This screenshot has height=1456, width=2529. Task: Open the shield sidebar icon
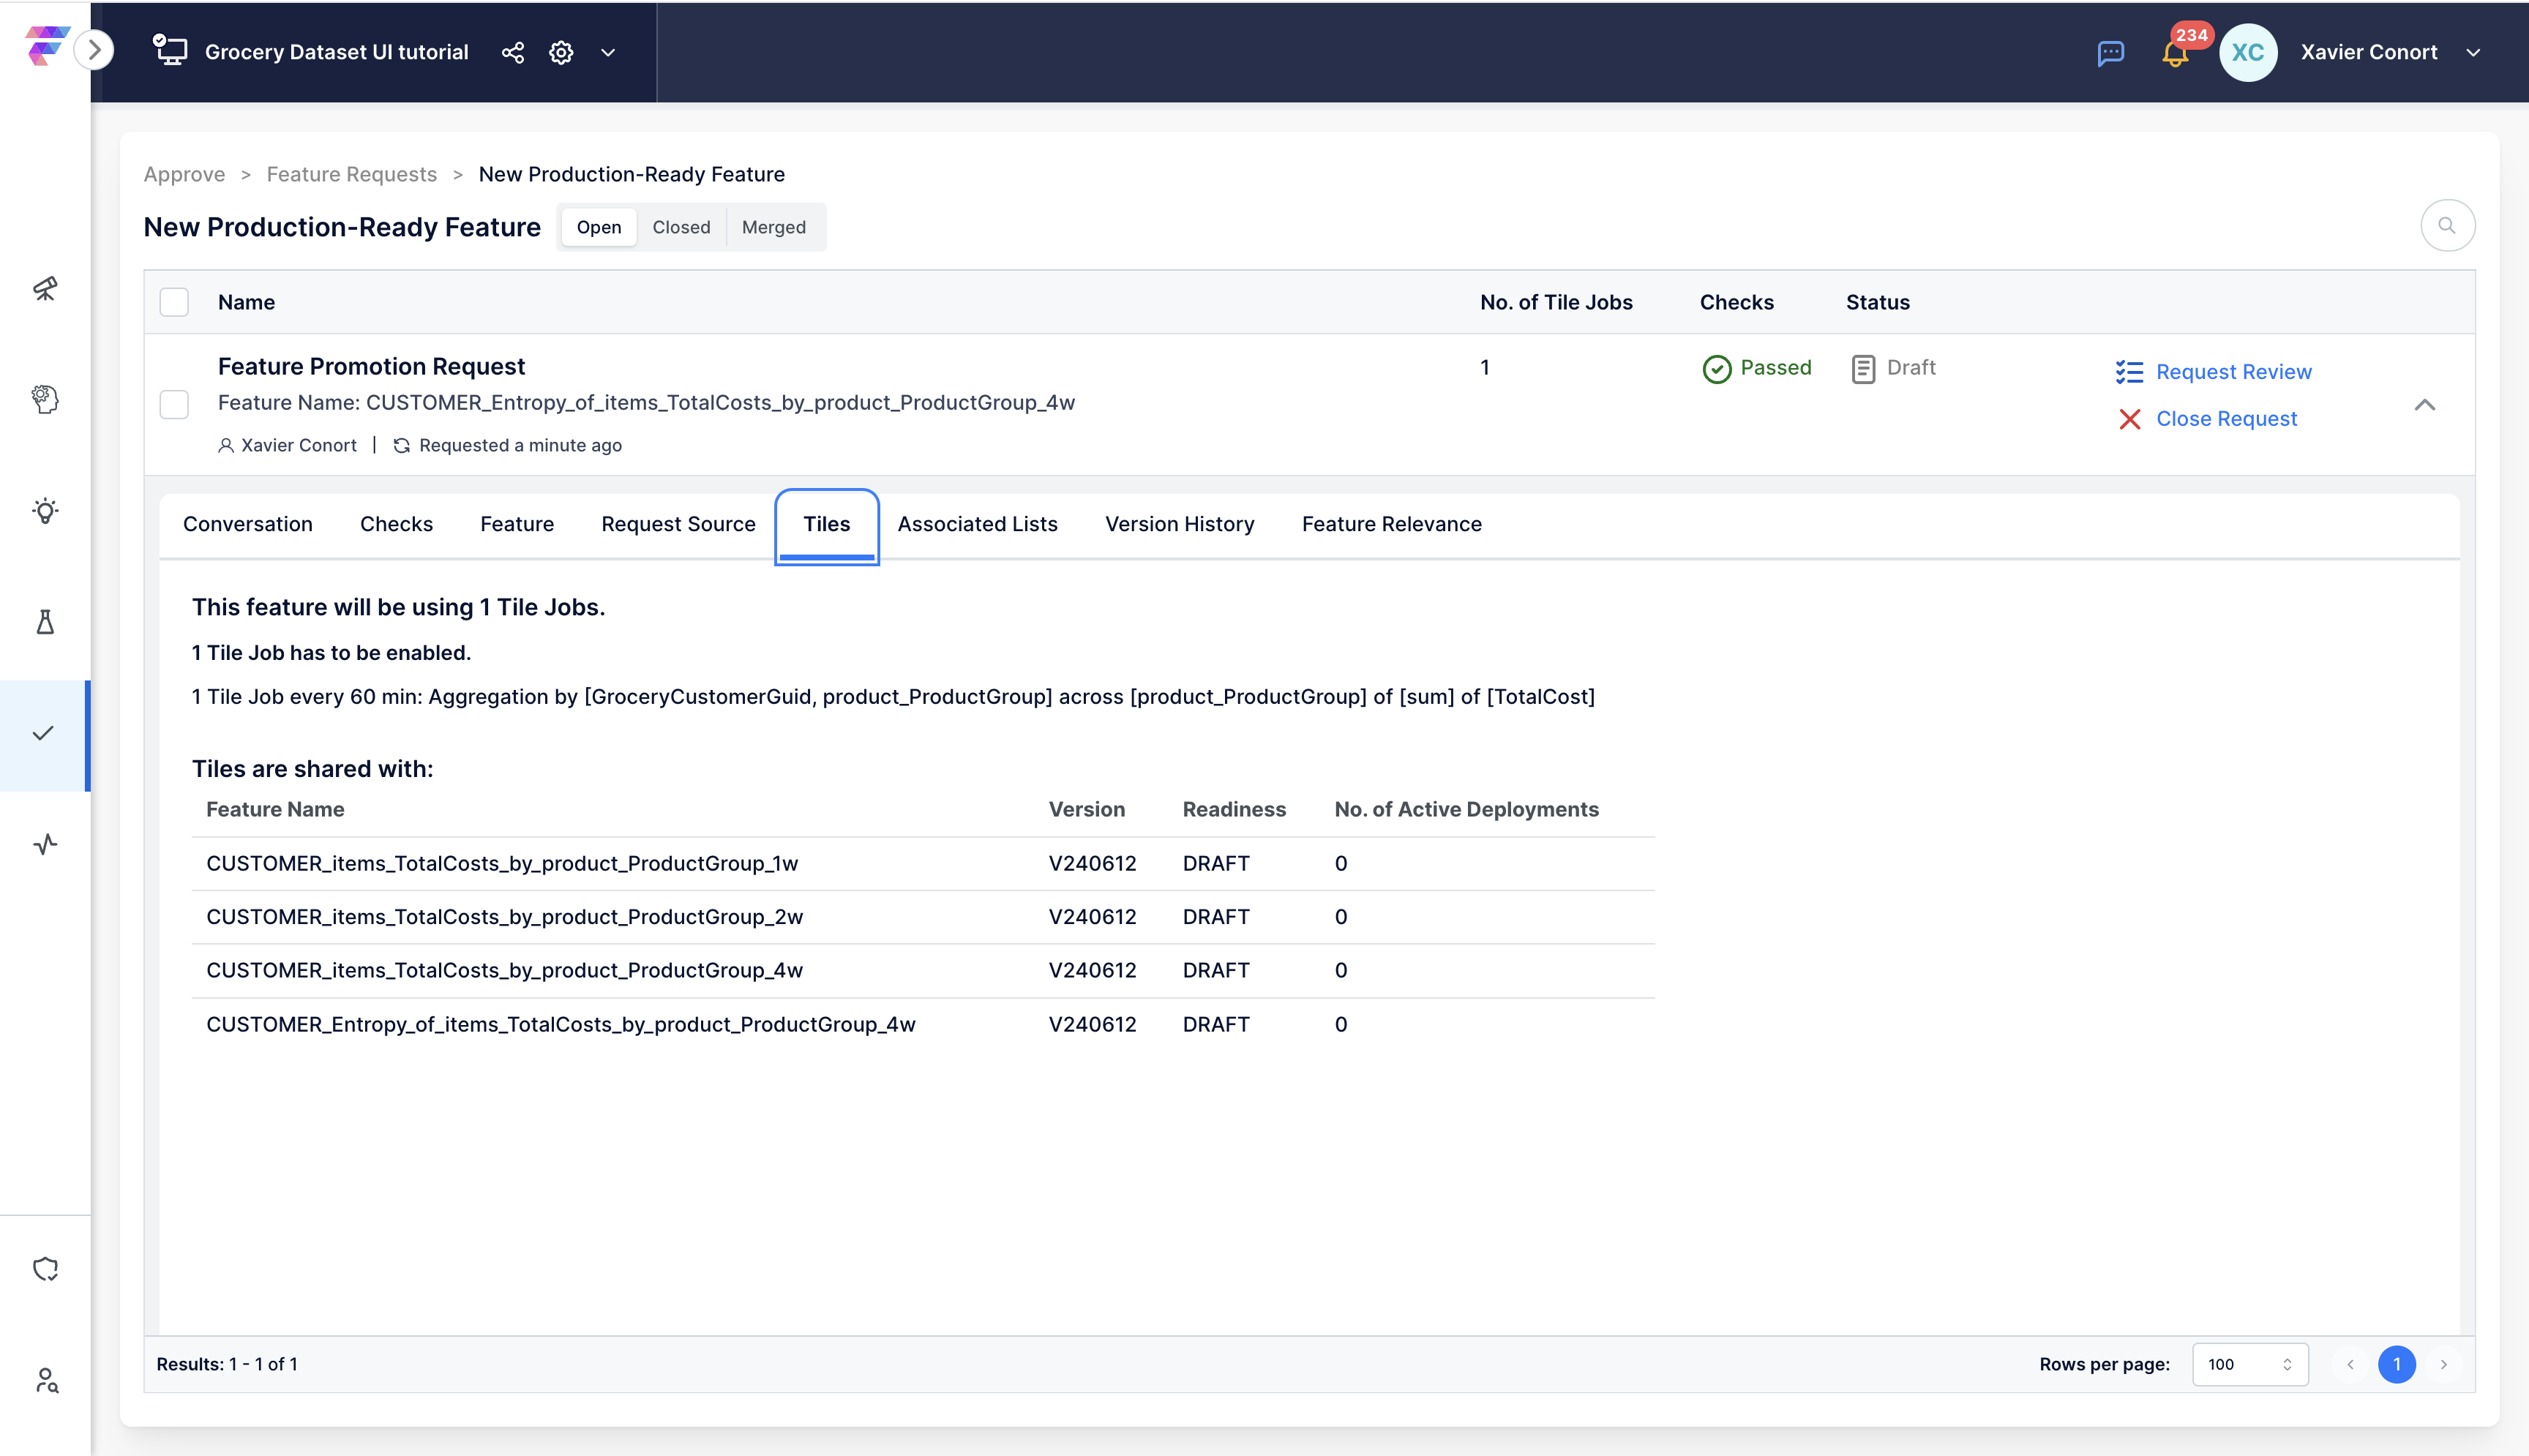(45, 1269)
